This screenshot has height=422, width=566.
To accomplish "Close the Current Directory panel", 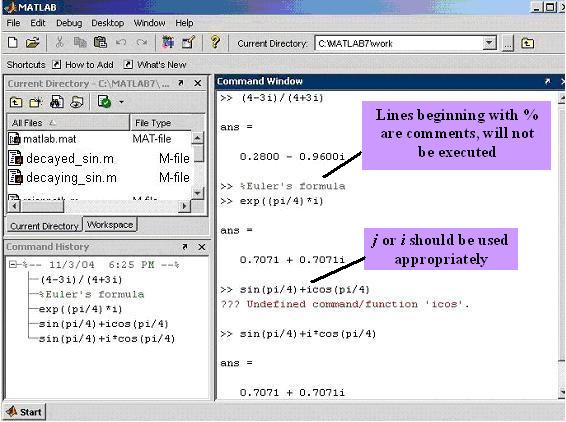I will pyautogui.click(x=198, y=83).
